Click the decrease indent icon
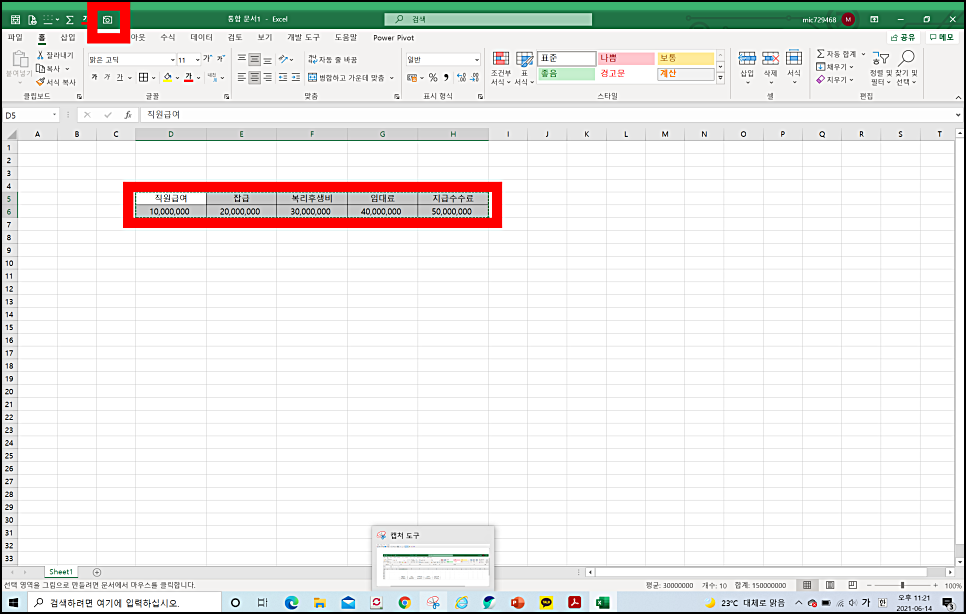The height and width of the screenshot is (614, 966). pyautogui.click(x=283, y=78)
